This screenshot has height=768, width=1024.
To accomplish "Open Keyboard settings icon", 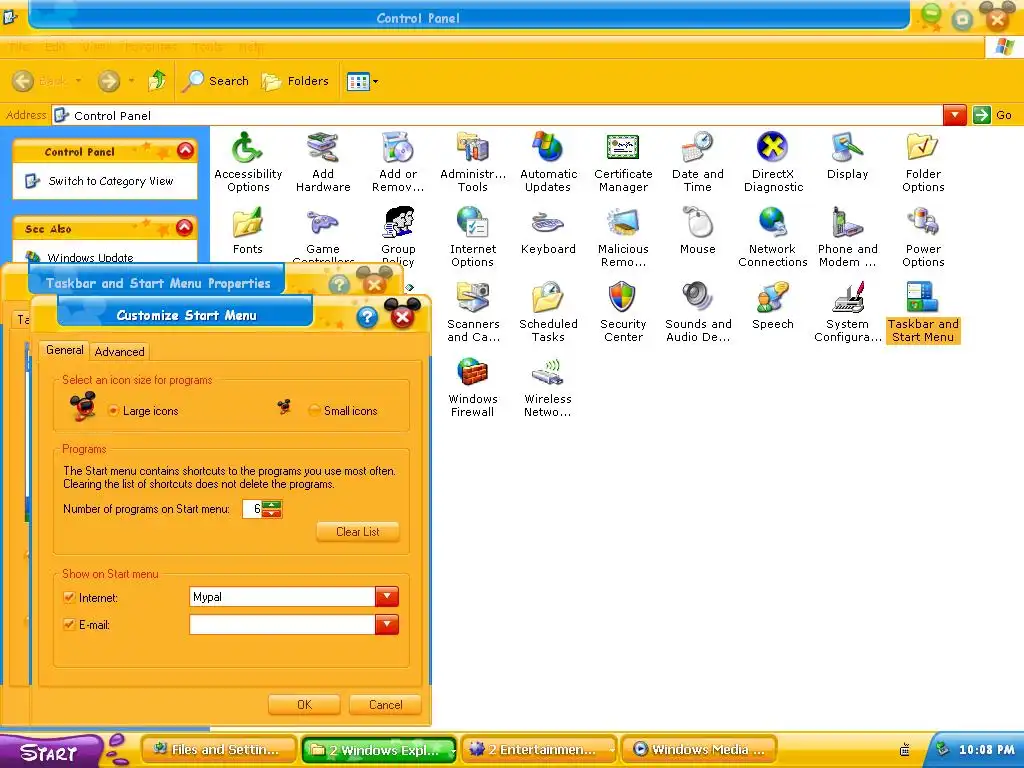I will (x=548, y=231).
